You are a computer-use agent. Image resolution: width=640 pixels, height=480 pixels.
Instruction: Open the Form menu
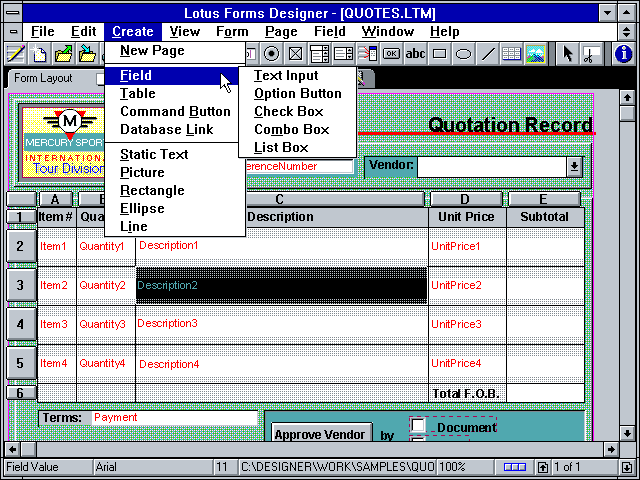[x=232, y=31]
